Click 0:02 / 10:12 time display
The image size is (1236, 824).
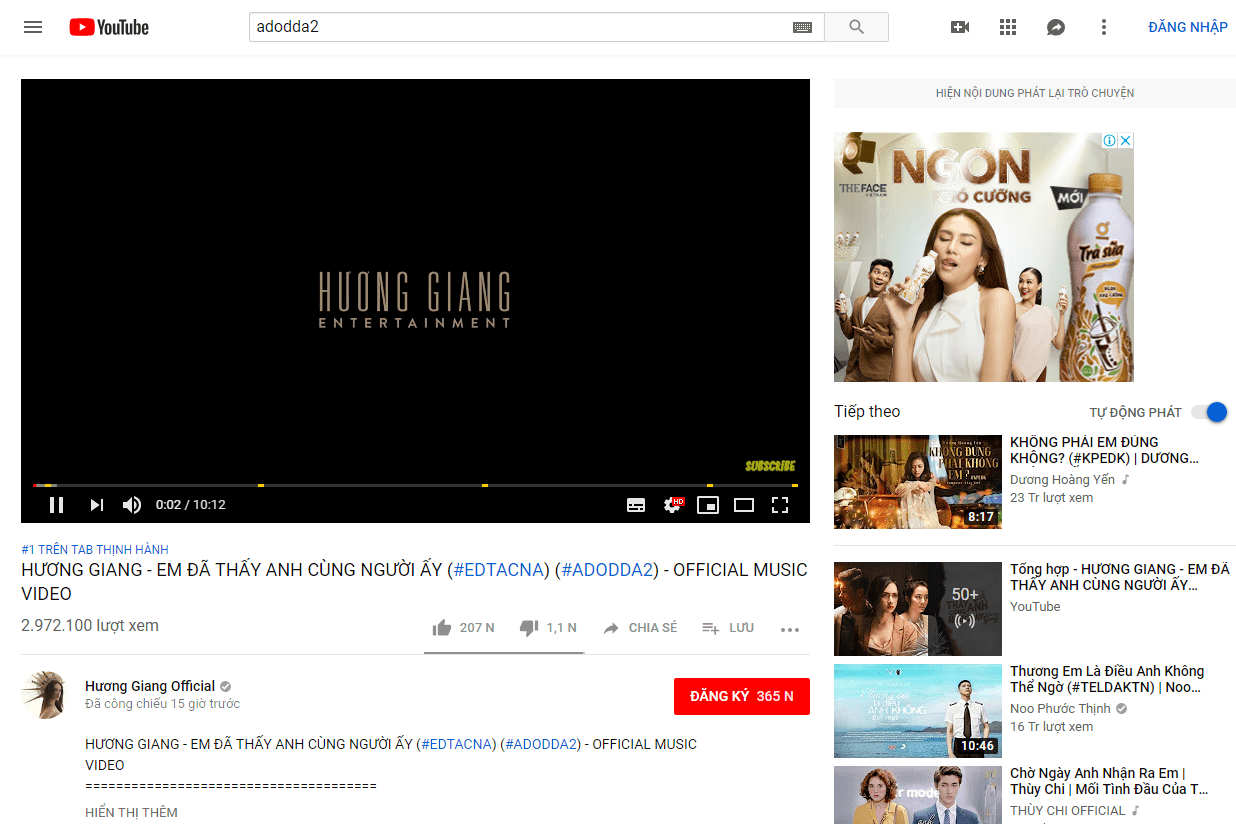pyautogui.click(x=191, y=505)
